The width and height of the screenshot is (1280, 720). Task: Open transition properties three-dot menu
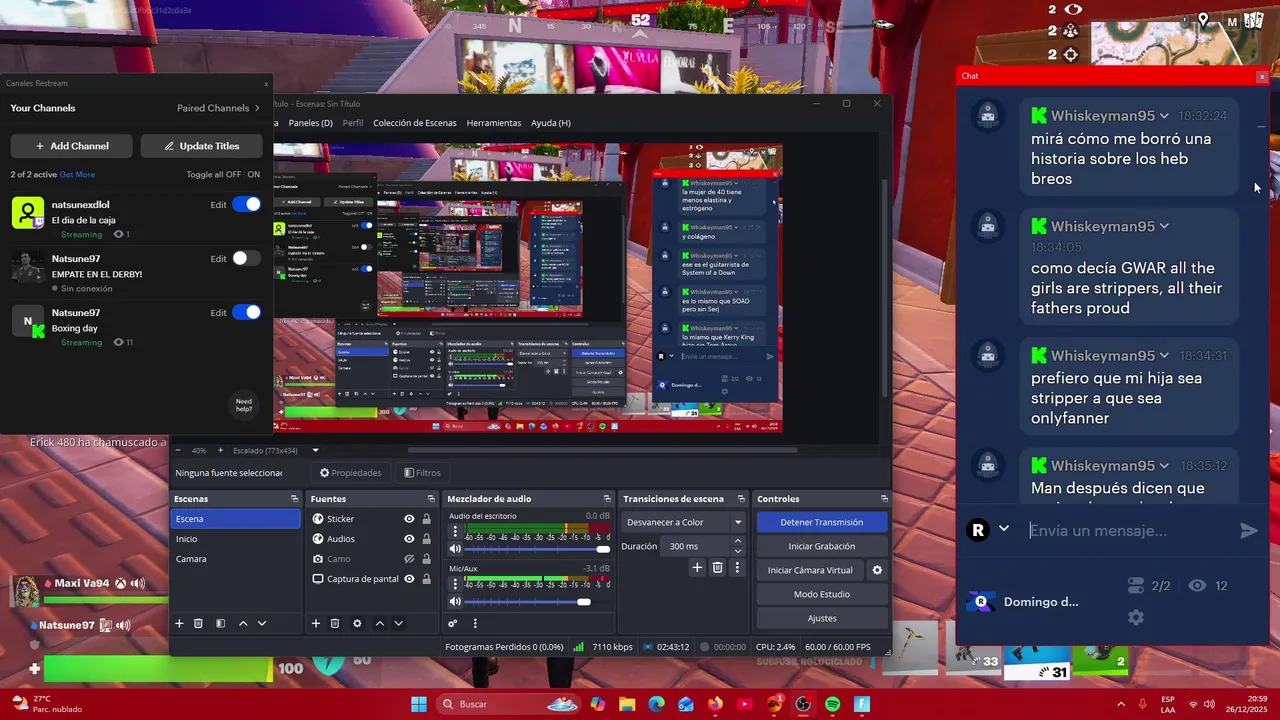point(737,567)
